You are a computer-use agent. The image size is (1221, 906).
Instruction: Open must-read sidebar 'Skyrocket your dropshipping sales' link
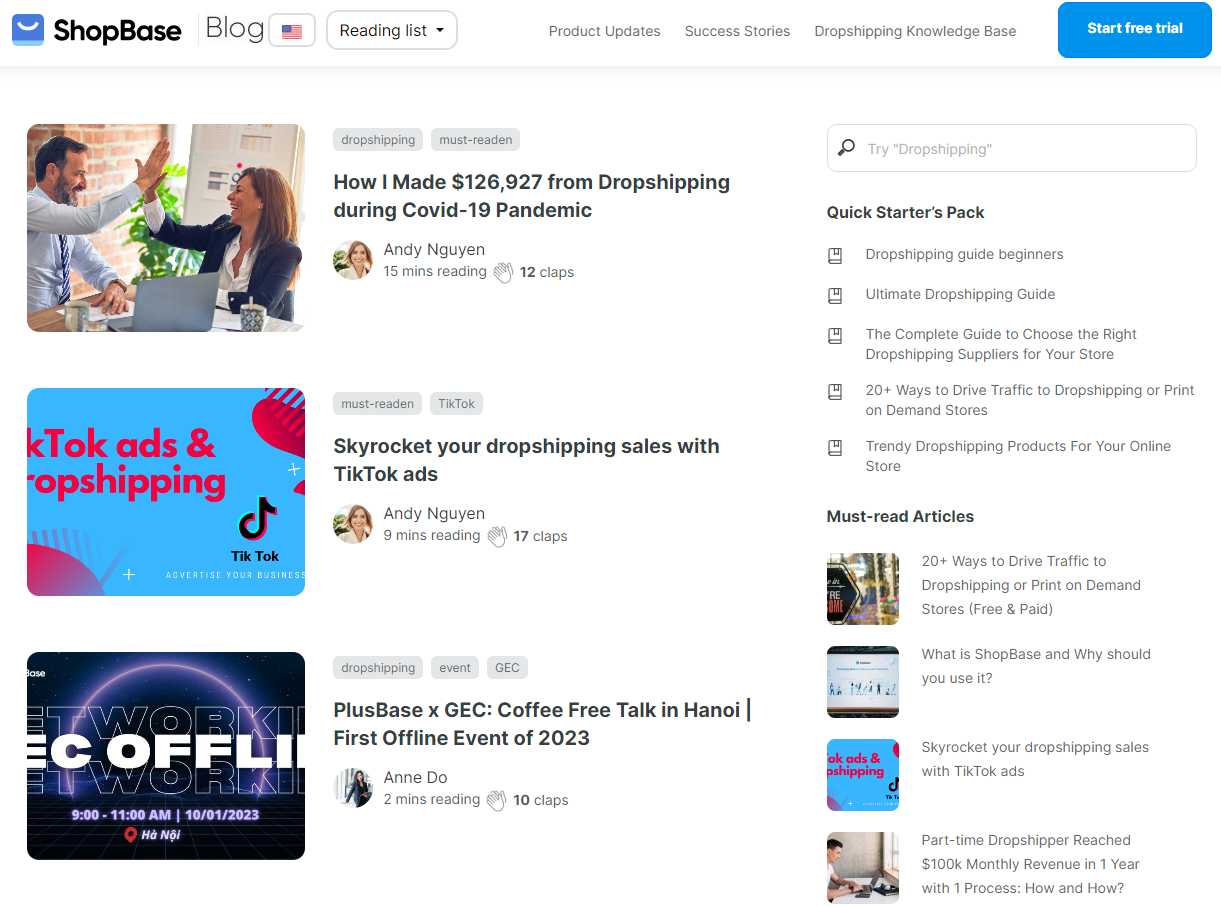[x=1035, y=759]
